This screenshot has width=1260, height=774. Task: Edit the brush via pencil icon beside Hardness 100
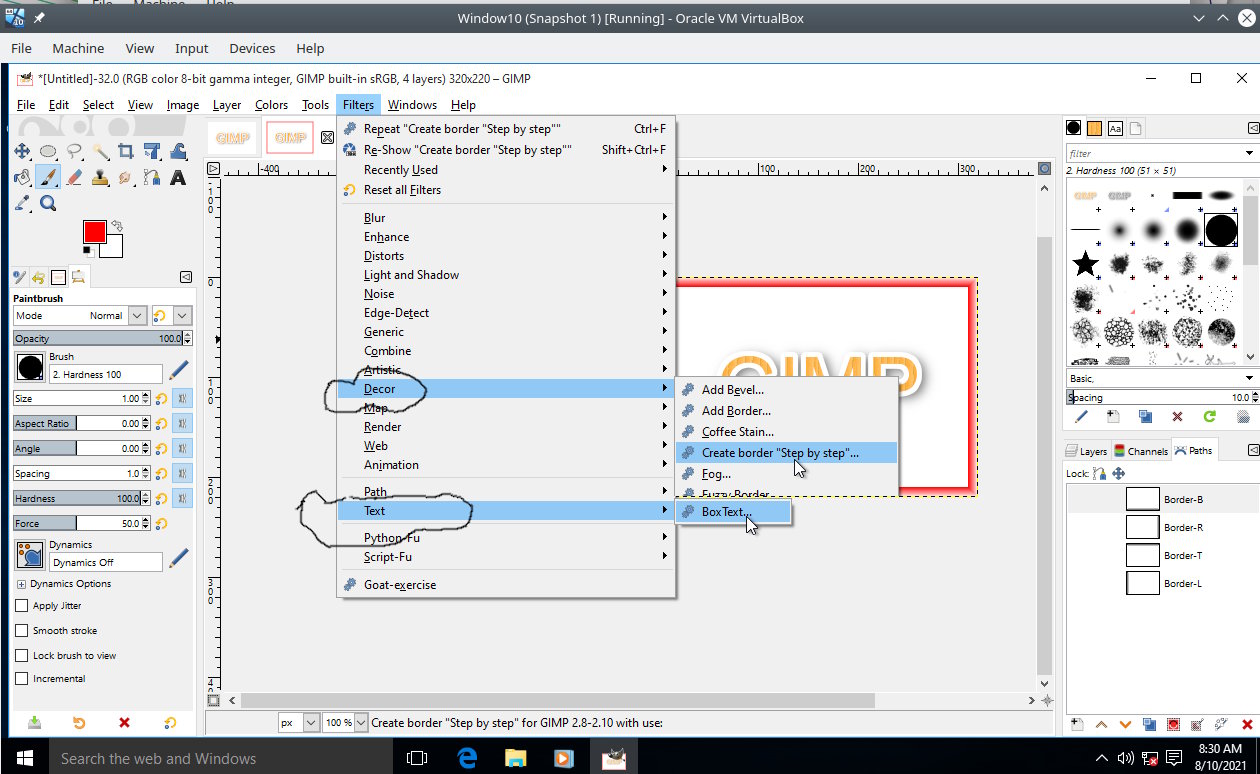179,372
